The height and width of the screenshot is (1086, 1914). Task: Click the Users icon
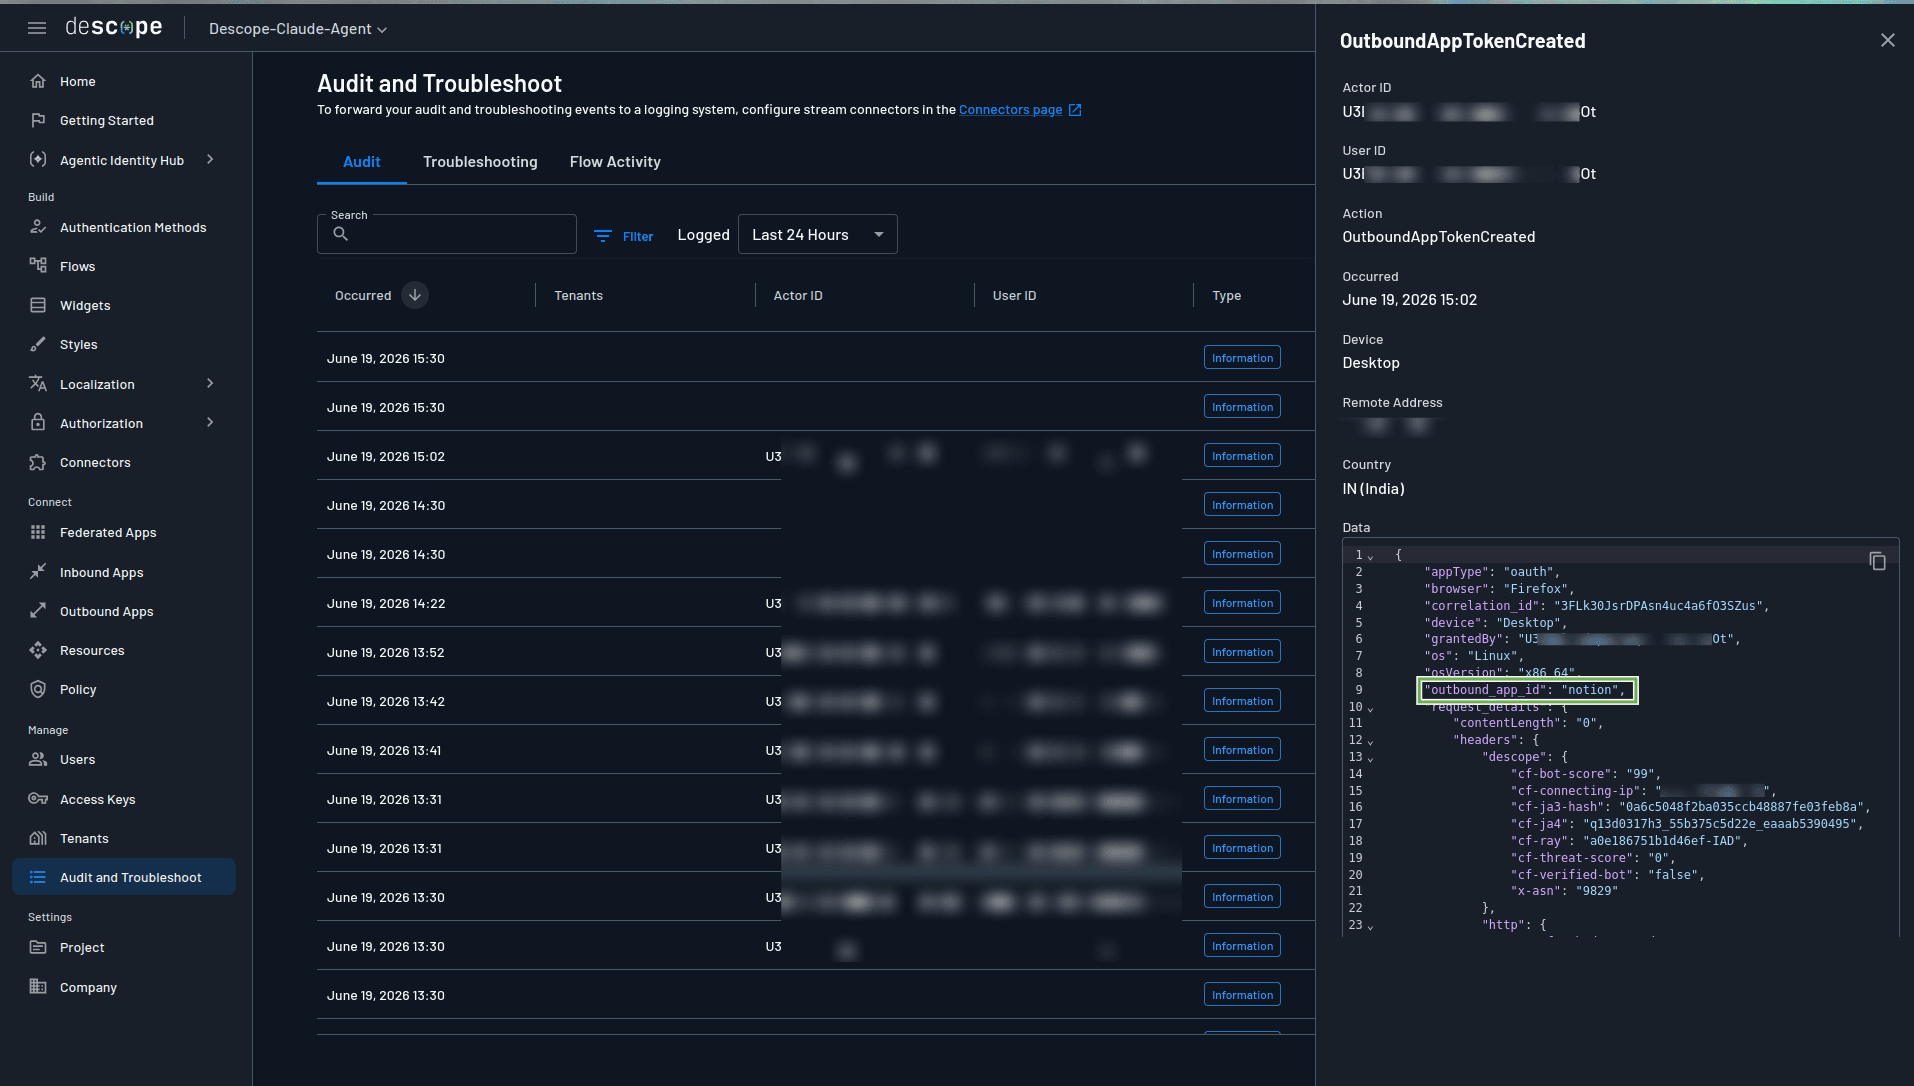tap(38, 759)
